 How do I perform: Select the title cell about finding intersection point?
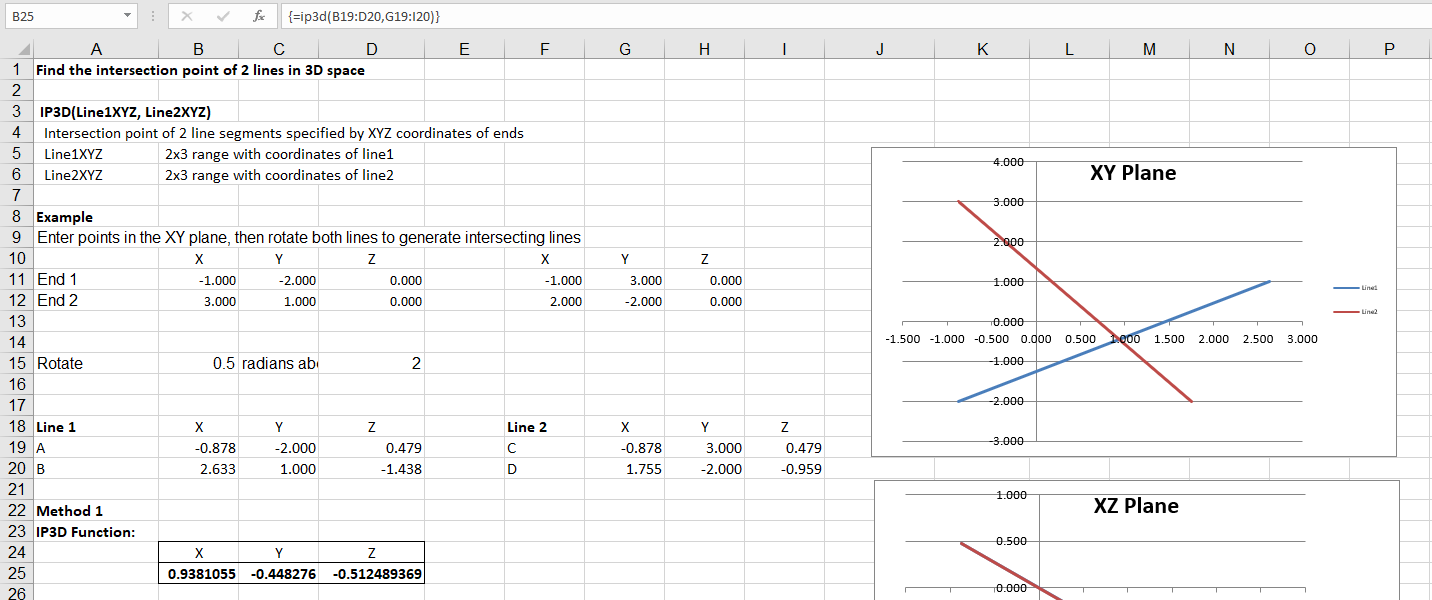tap(200, 70)
